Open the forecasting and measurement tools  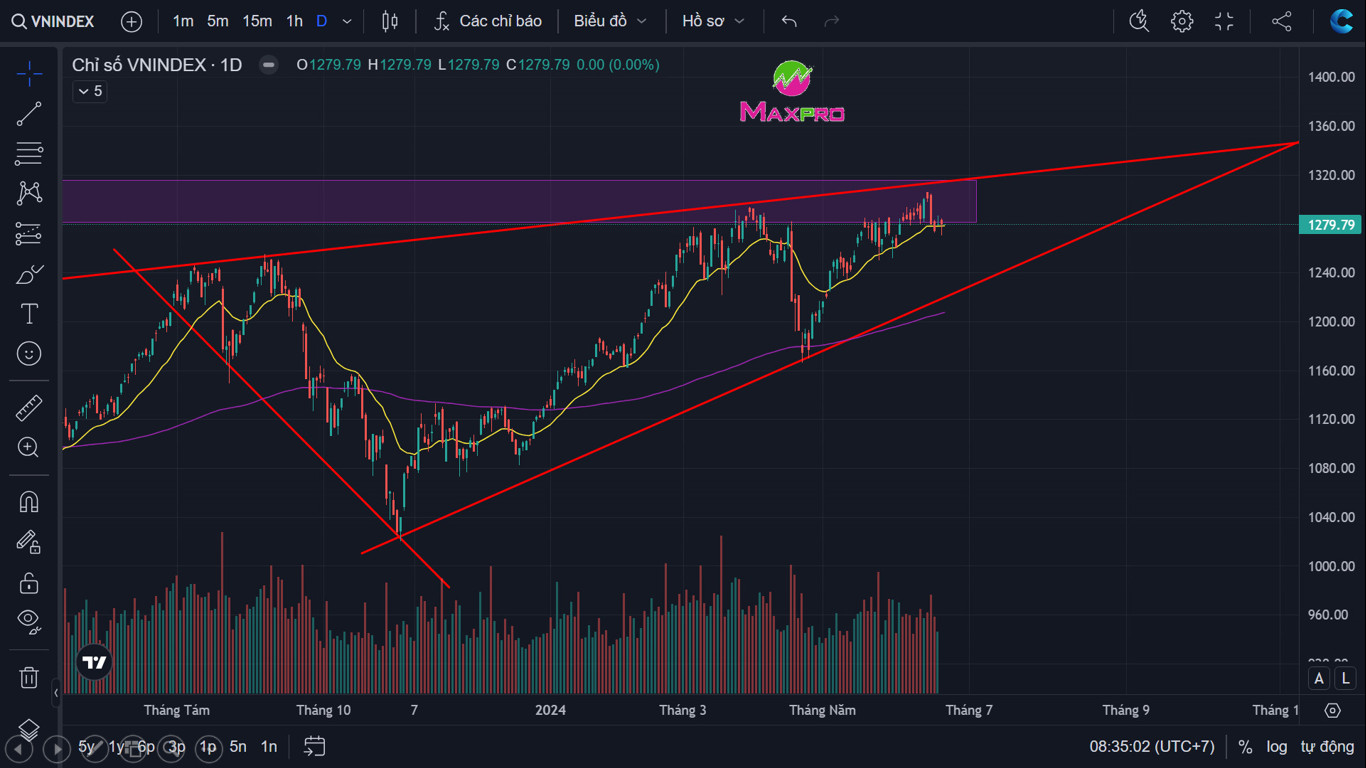click(x=29, y=234)
